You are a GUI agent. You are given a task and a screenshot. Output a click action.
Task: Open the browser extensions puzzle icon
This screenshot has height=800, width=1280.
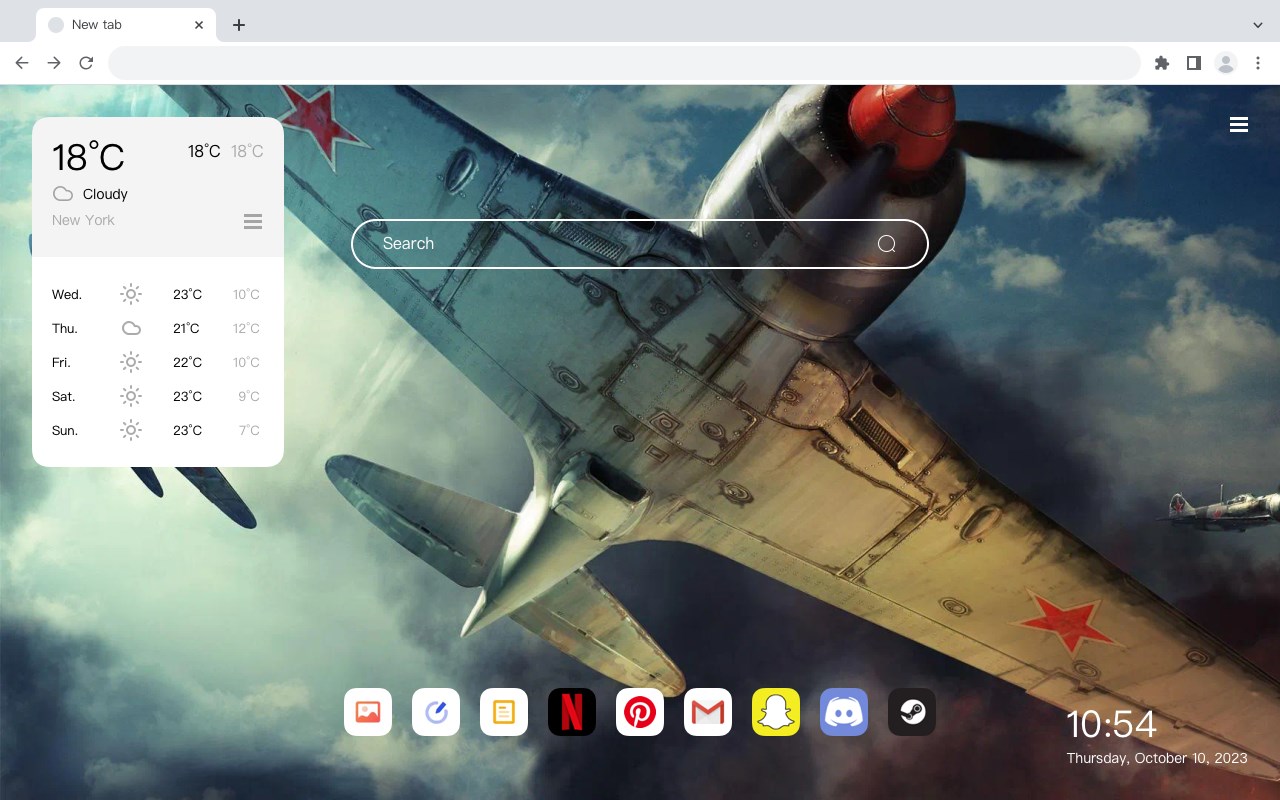click(1161, 63)
